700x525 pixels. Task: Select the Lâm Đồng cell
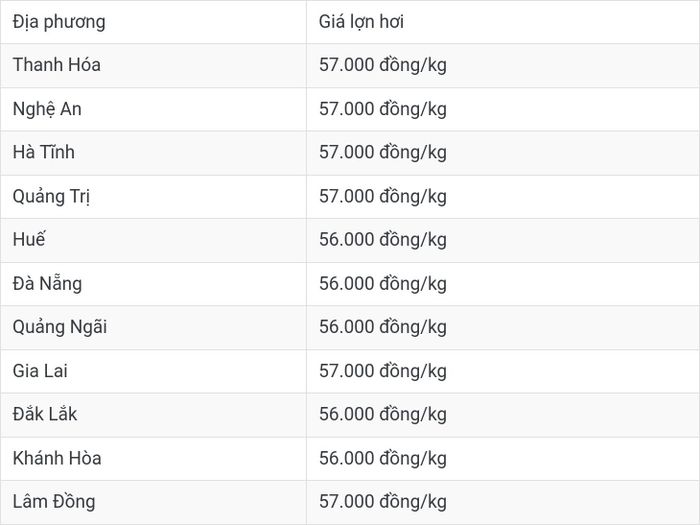(153, 503)
